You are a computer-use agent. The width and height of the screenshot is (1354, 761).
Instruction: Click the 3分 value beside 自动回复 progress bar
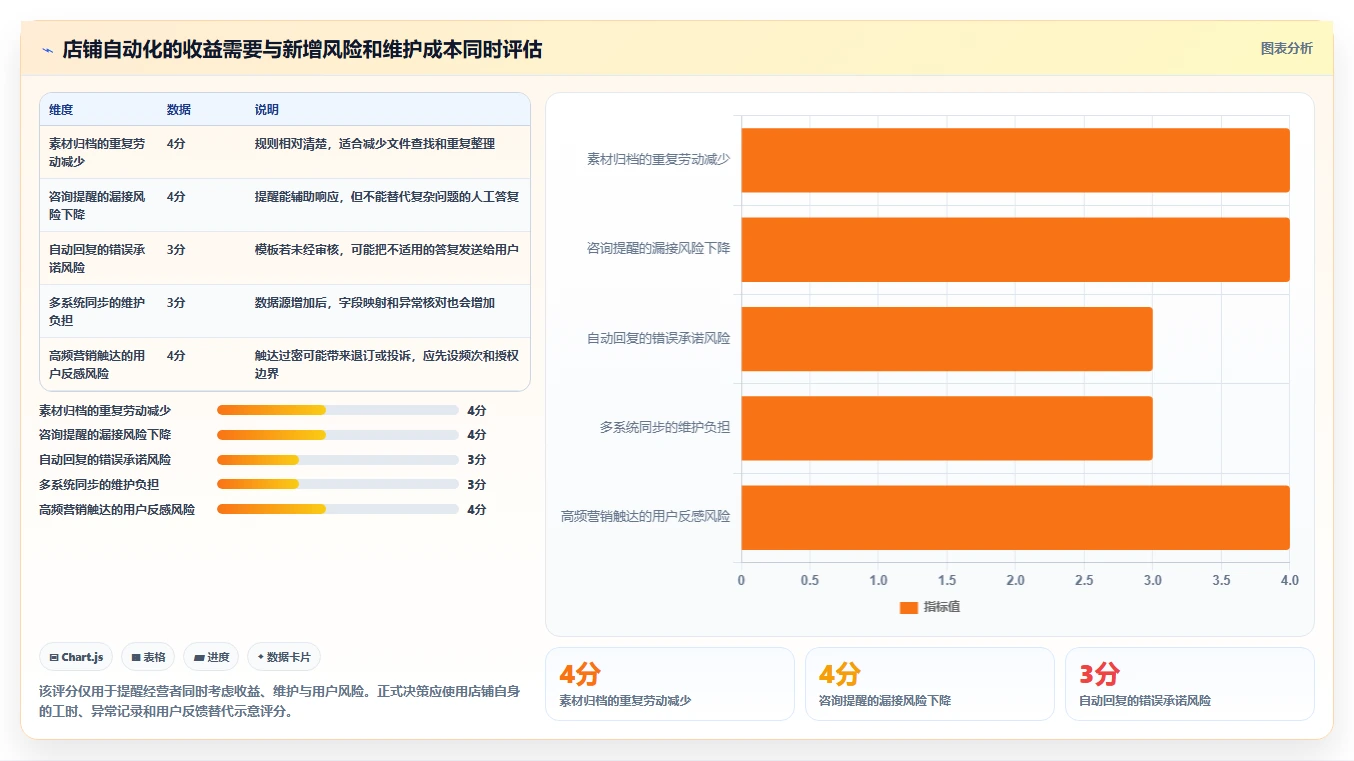pos(477,460)
